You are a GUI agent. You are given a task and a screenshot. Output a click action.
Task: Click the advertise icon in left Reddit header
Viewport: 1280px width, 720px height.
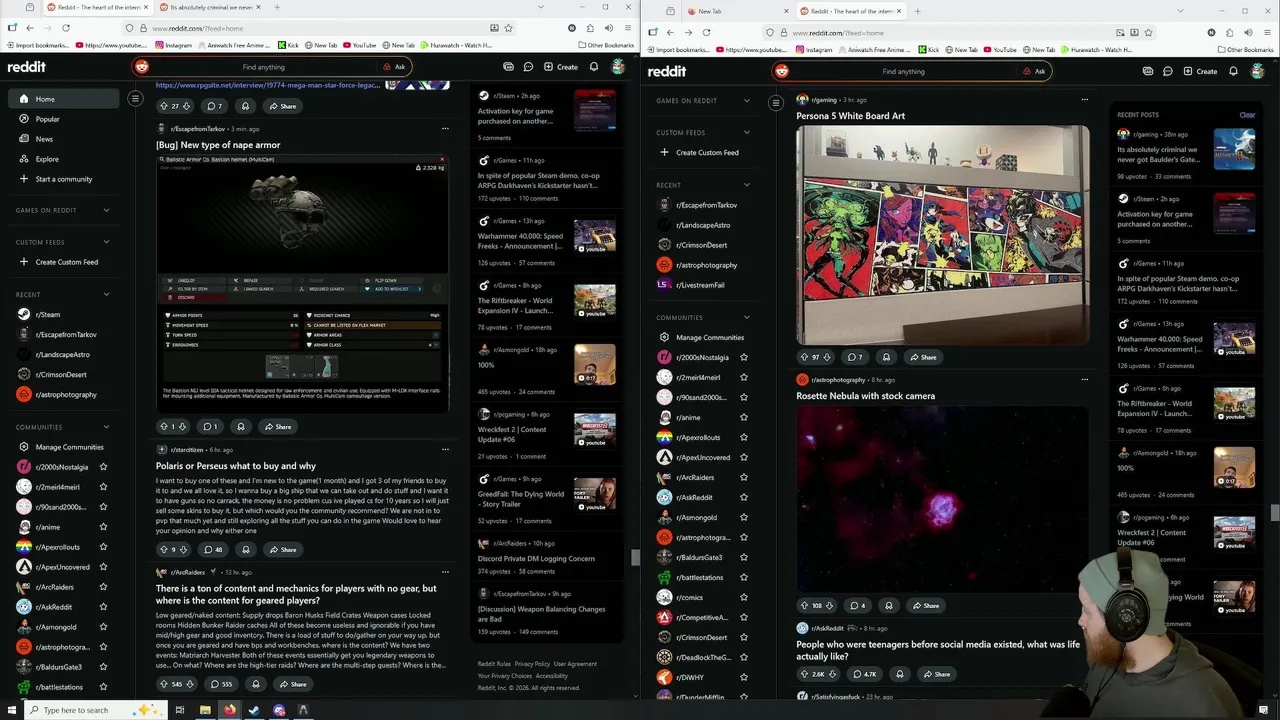point(508,67)
